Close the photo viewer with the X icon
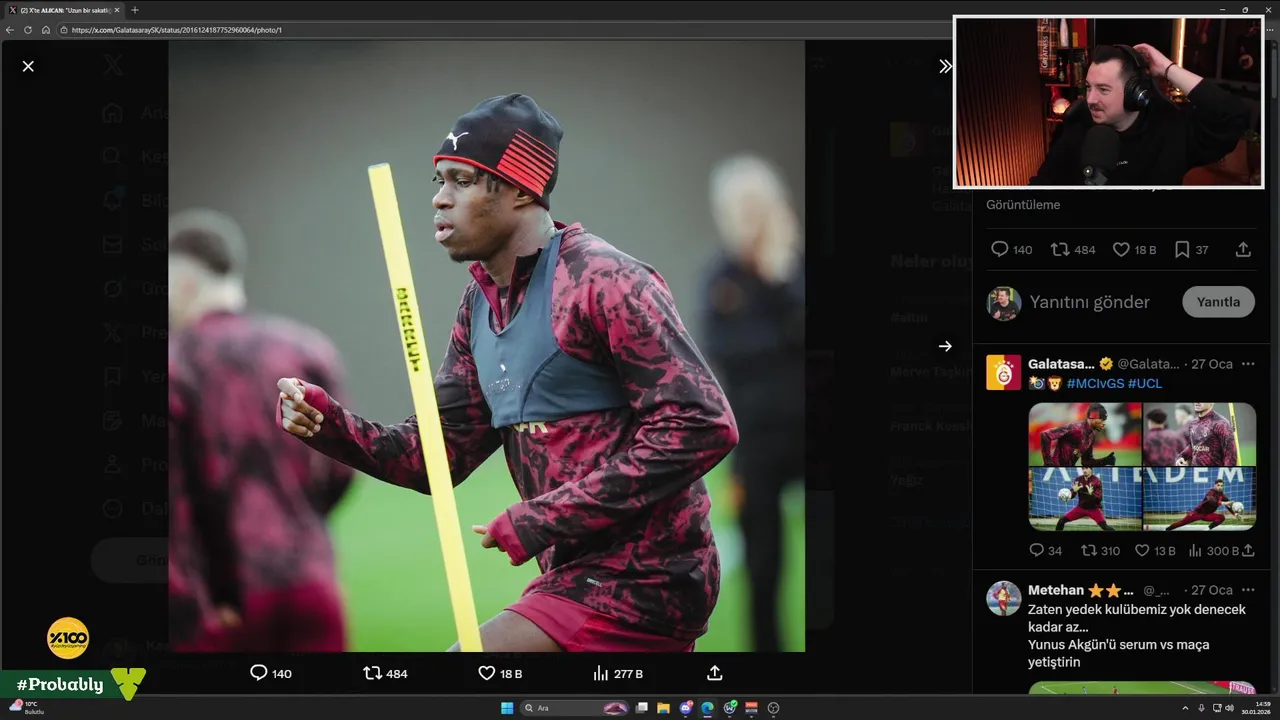This screenshot has width=1280, height=720. click(28, 66)
